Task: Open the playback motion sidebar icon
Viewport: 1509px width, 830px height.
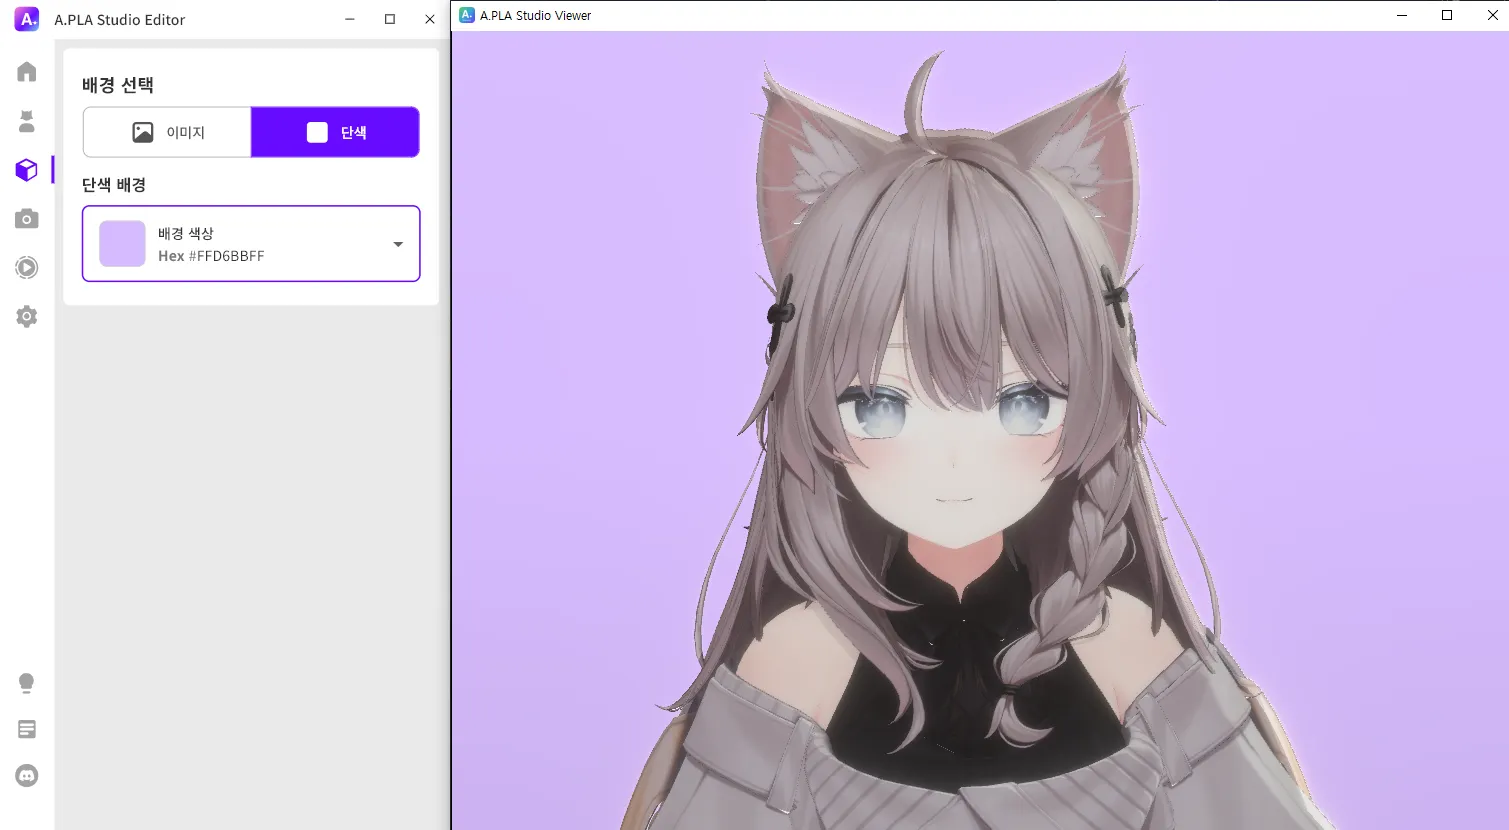Action: pos(27,268)
